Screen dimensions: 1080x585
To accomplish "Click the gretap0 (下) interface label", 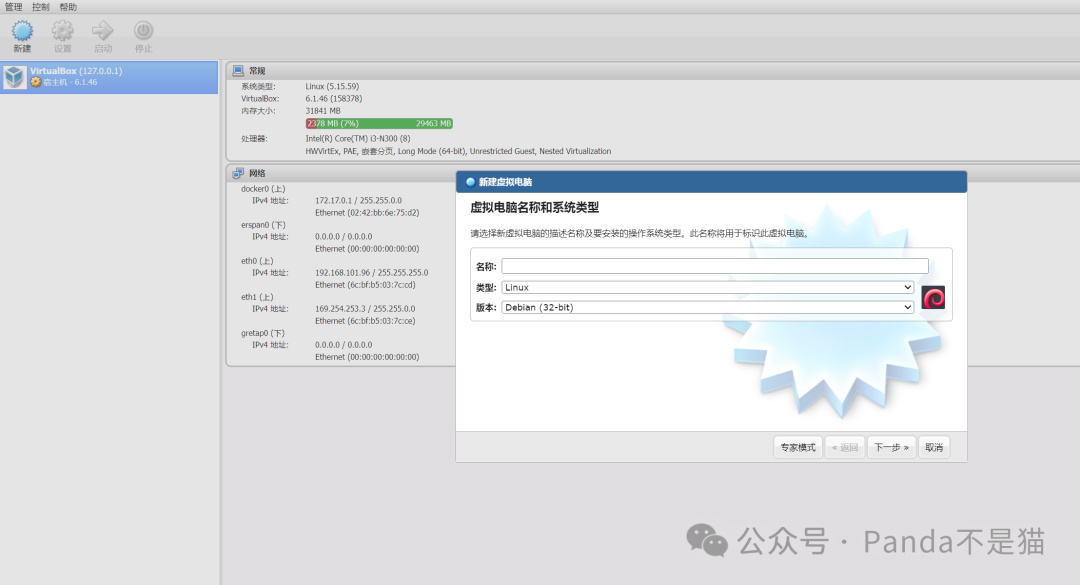I will pos(262,333).
